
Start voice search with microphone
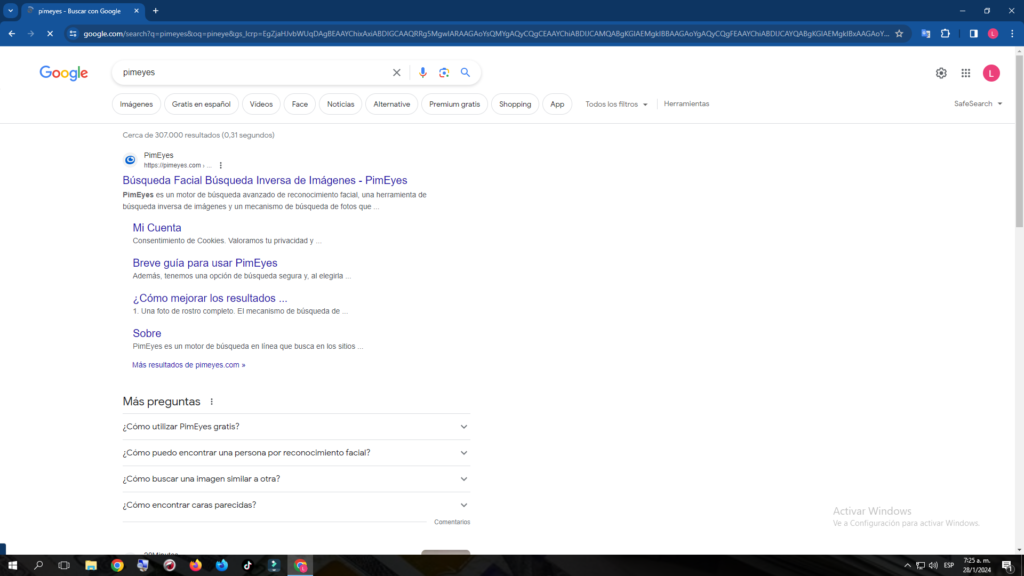click(x=423, y=72)
